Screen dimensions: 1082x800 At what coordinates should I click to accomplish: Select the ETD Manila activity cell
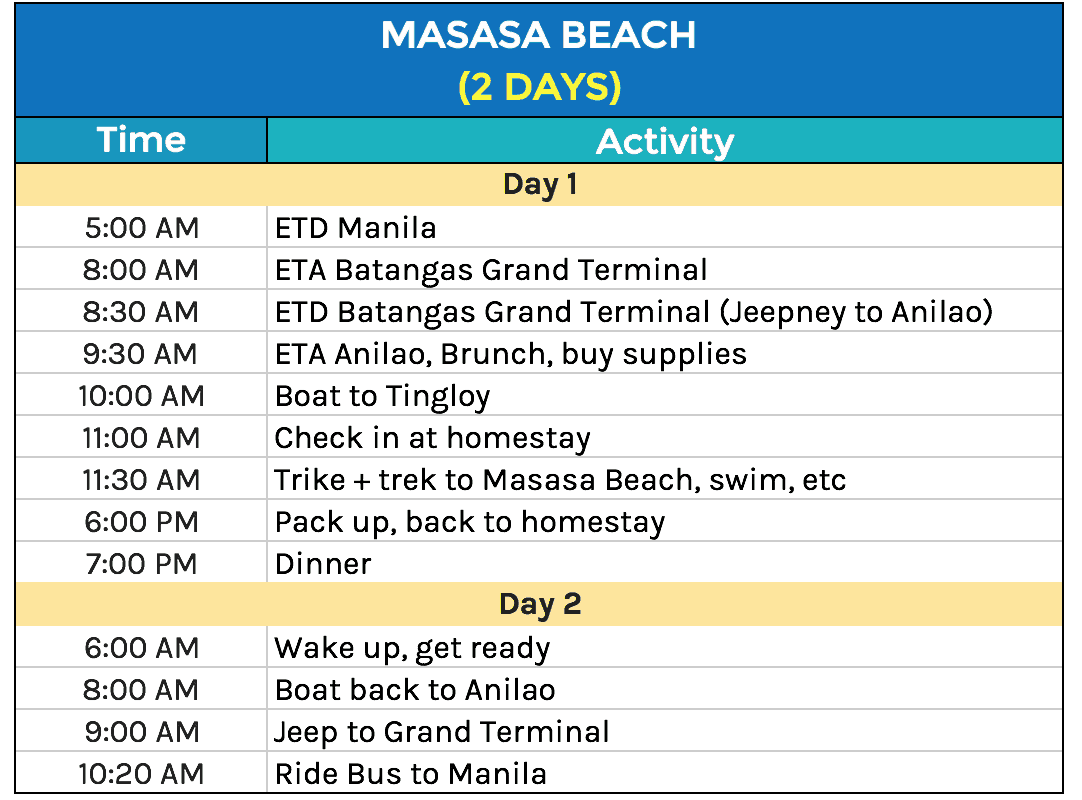[x=356, y=228]
